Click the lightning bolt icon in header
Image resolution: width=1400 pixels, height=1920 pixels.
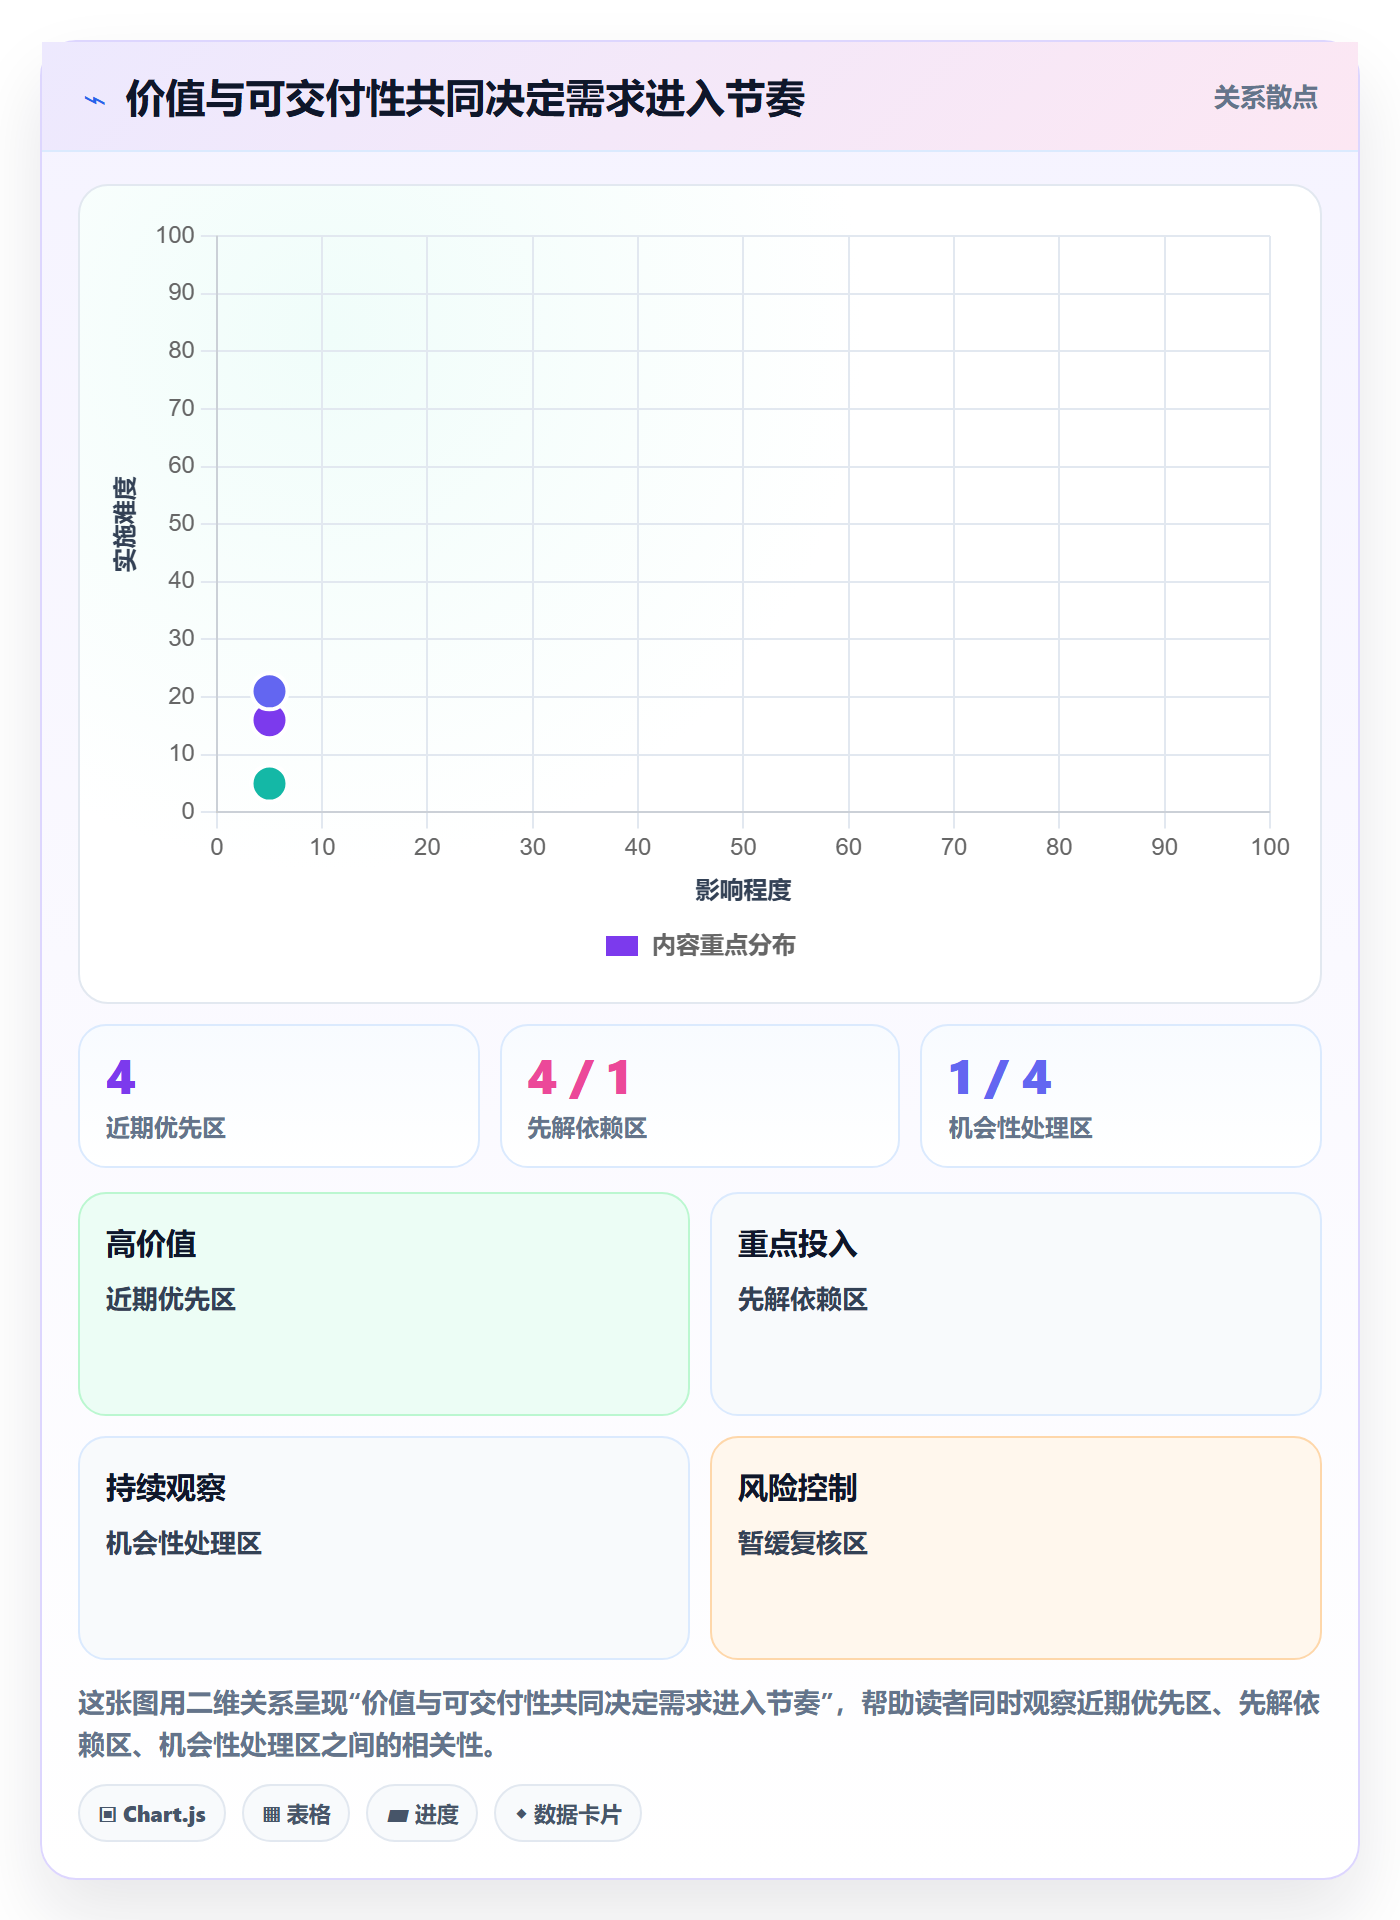tap(95, 100)
